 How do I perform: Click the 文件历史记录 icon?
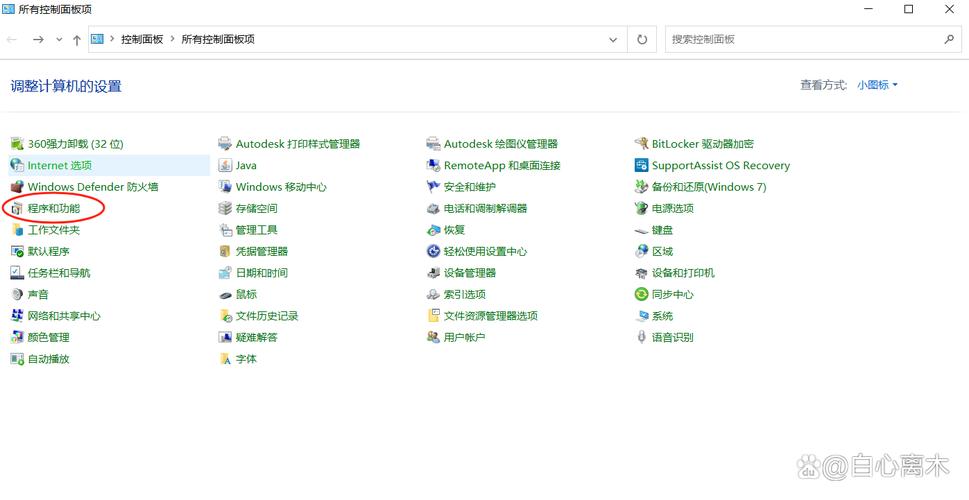pyautogui.click(x=225, y=316)
